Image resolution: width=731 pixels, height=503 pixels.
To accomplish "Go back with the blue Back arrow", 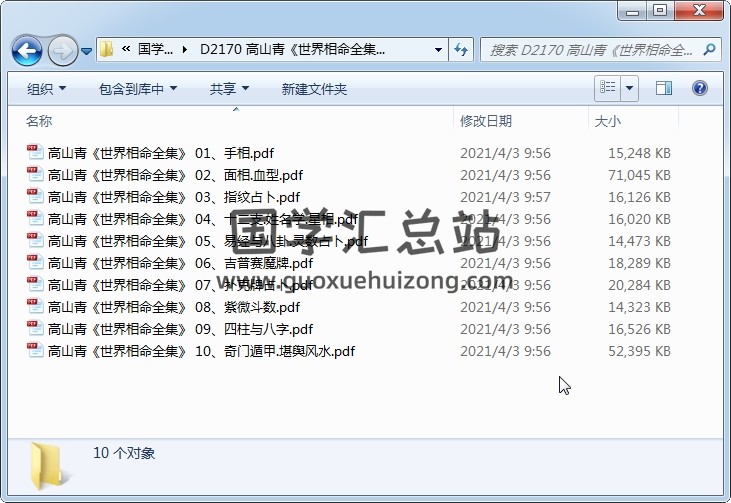I will pyautogui.click(x=27, y=50).
